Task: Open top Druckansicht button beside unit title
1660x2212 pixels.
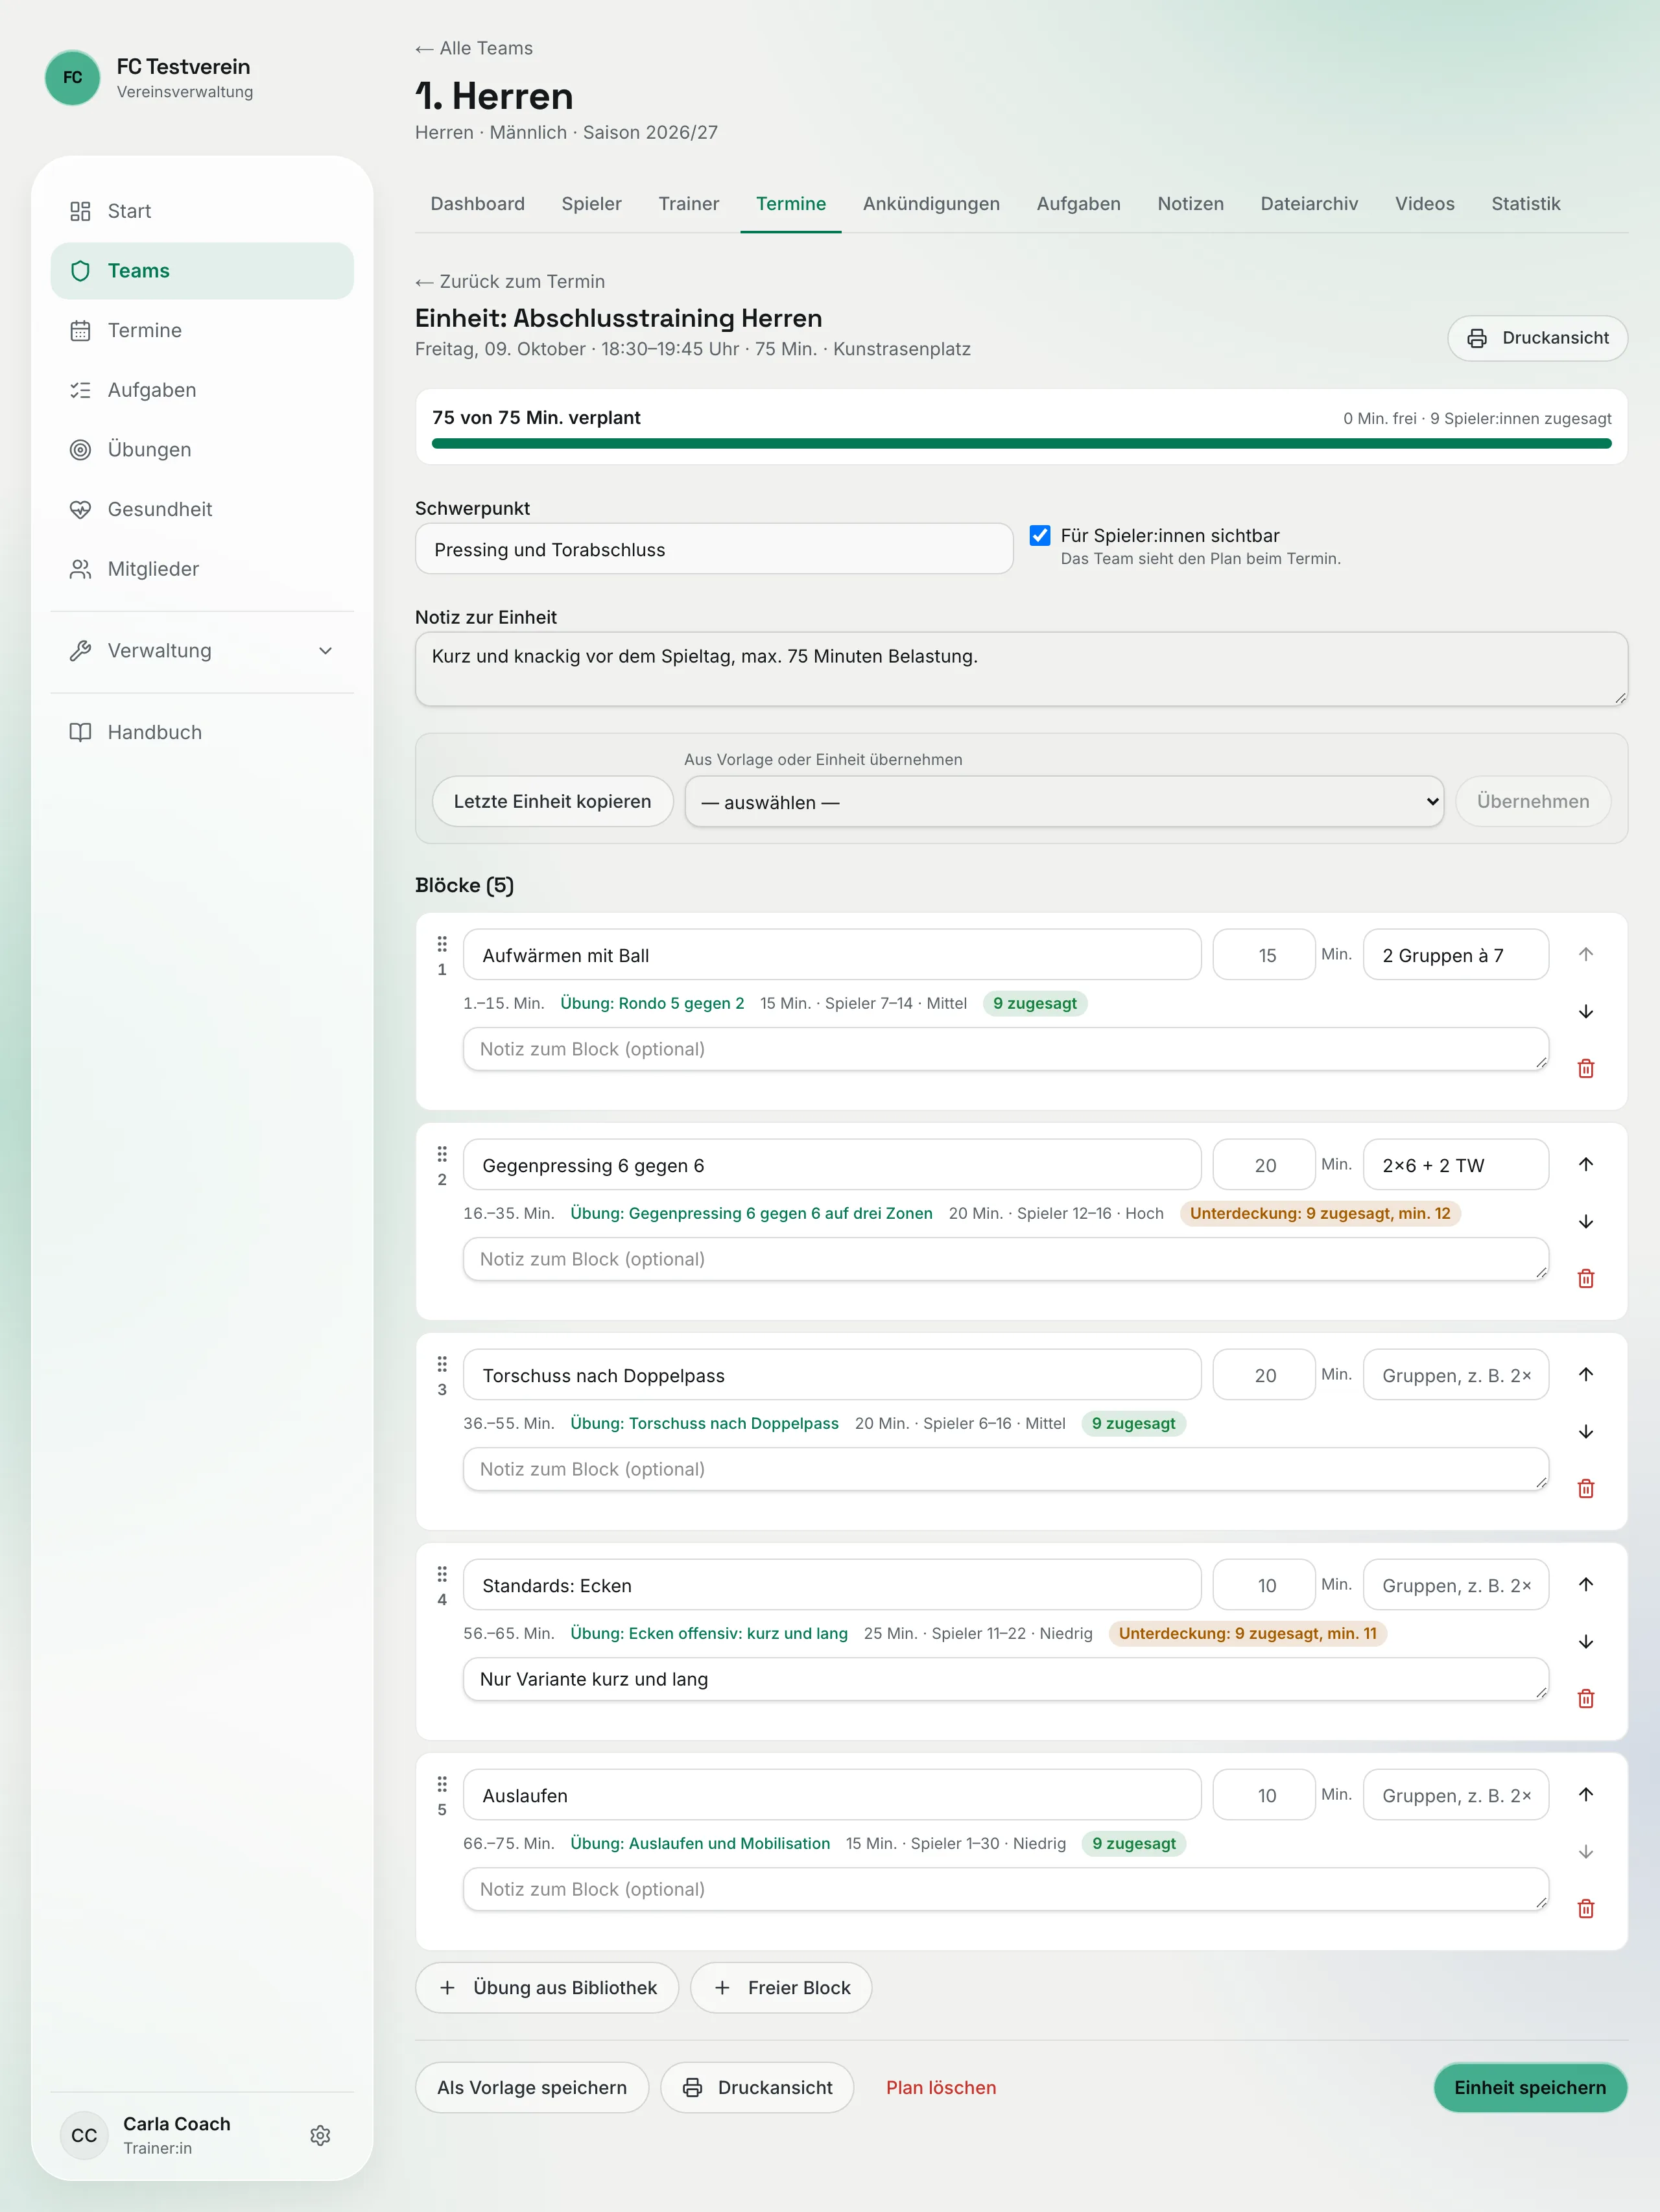Action: click(1537, 338)
